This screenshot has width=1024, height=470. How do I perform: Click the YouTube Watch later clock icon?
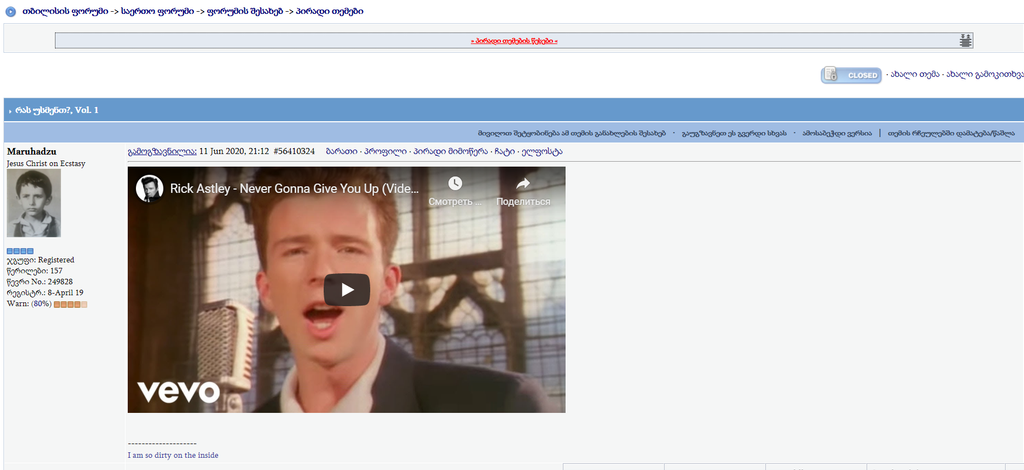click(455, 183)
